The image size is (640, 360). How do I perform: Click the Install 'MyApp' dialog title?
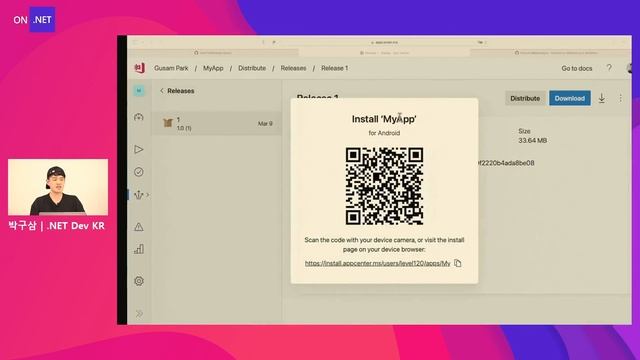384,119
